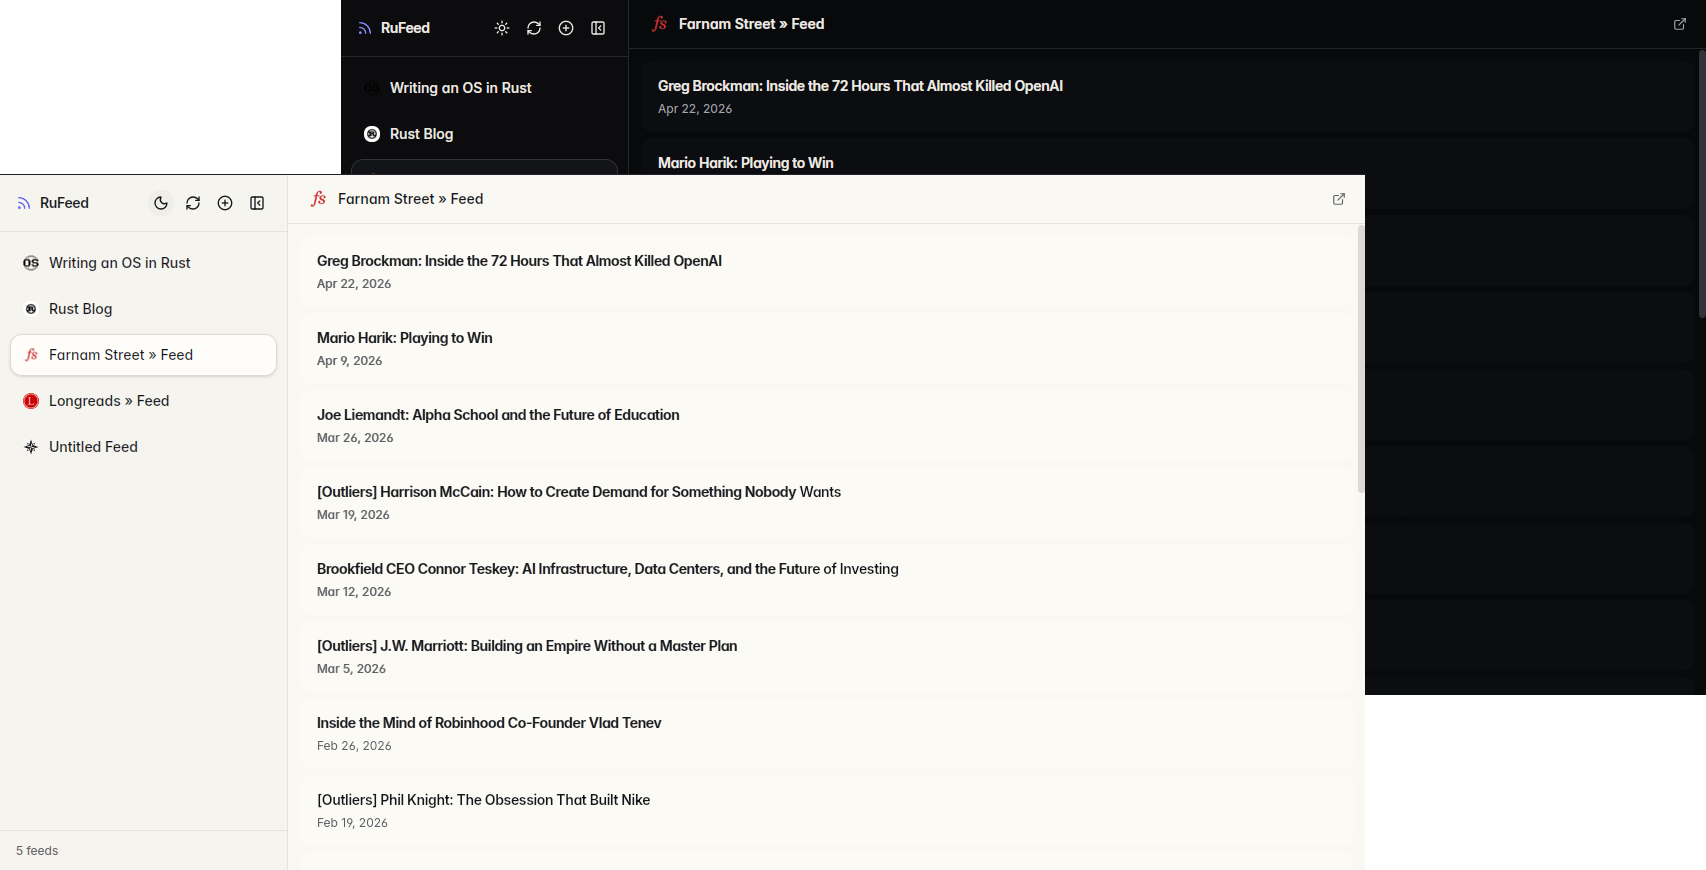
Task: Open Brookfield CEO Connor Teskey article
Action: point(826,580)
